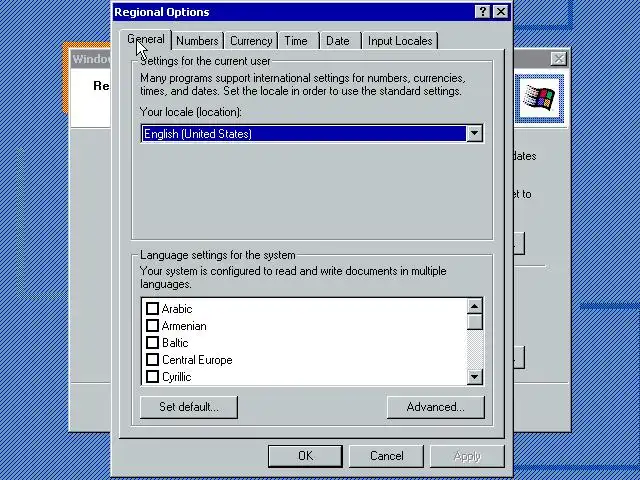Check the Arabic language checkbox
This screenshot has width=640, height=480.
152,309
